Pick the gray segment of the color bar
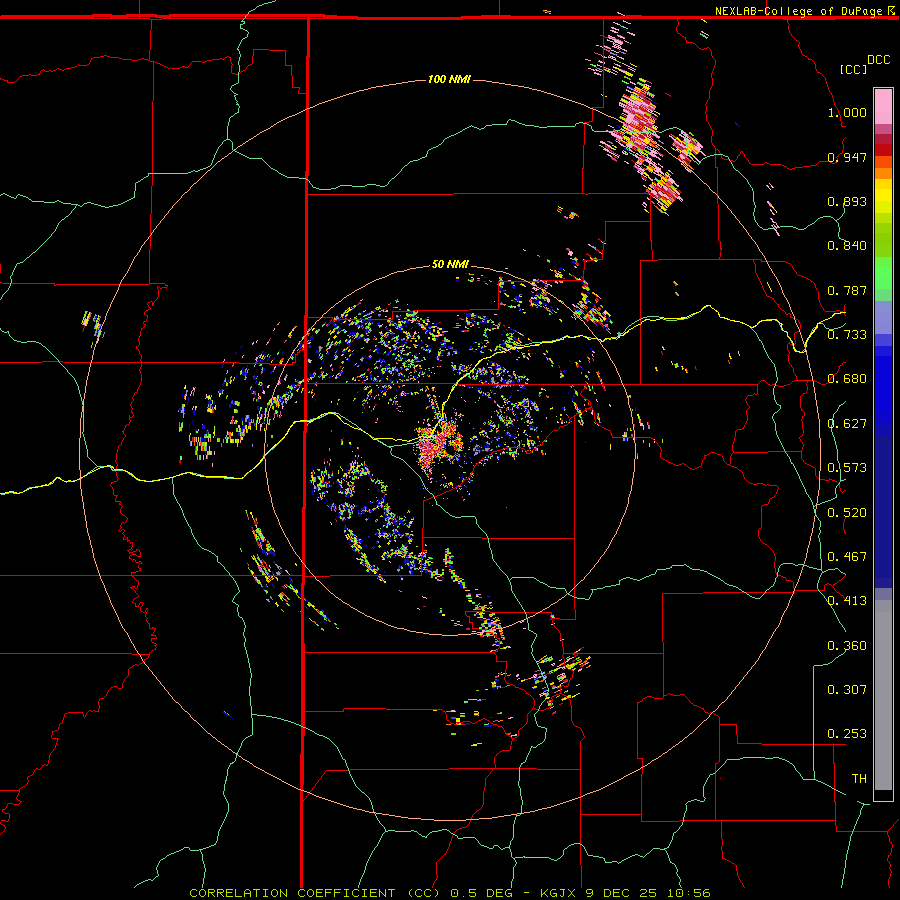 click(x=883, y=695)
